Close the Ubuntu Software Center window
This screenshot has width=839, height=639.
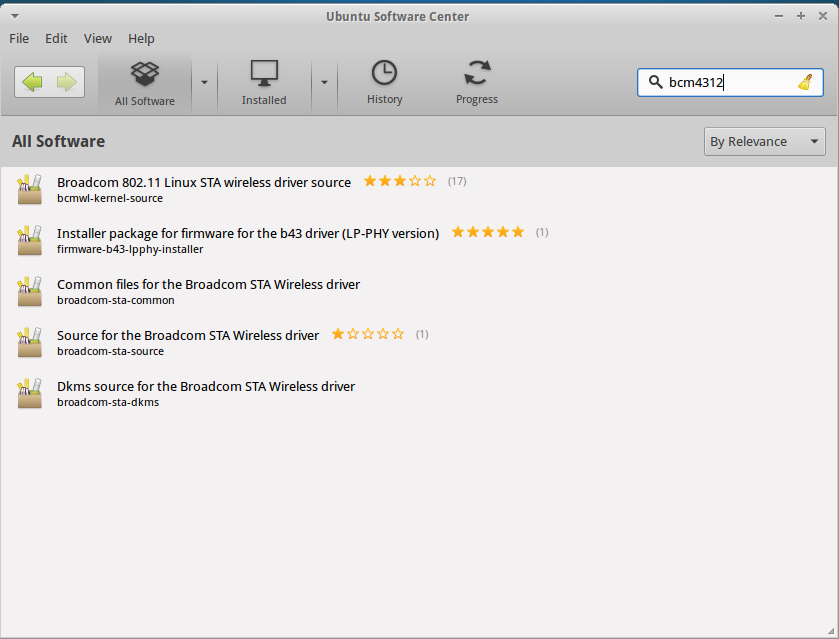tap(823, 16)
